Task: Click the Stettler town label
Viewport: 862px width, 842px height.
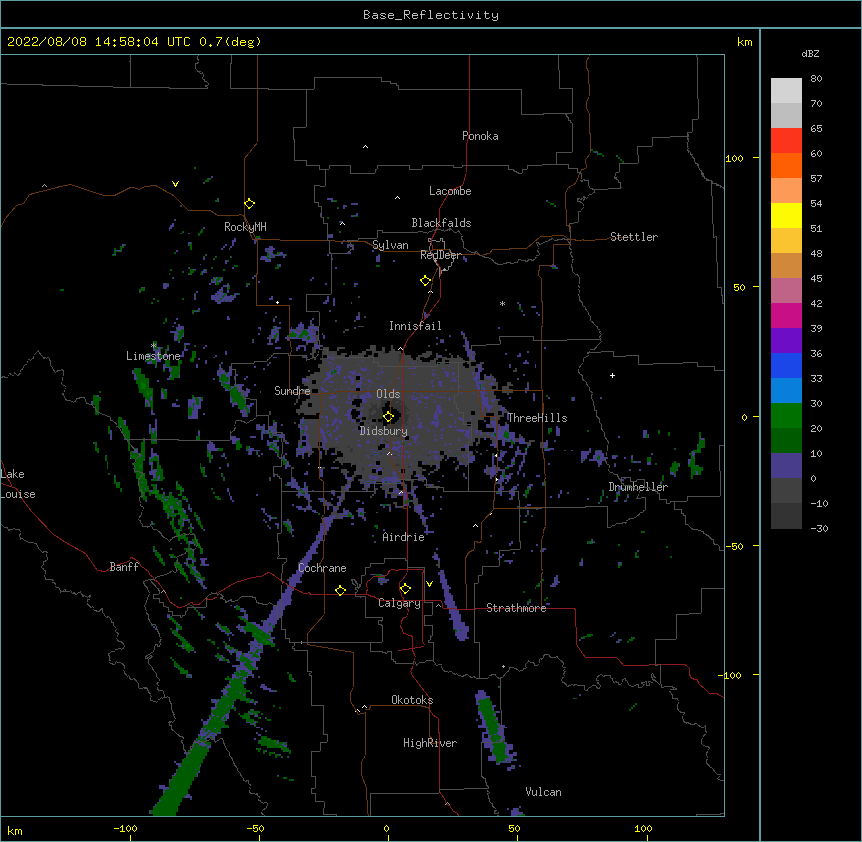Action: pyautogui.click(x=633, y=237)
